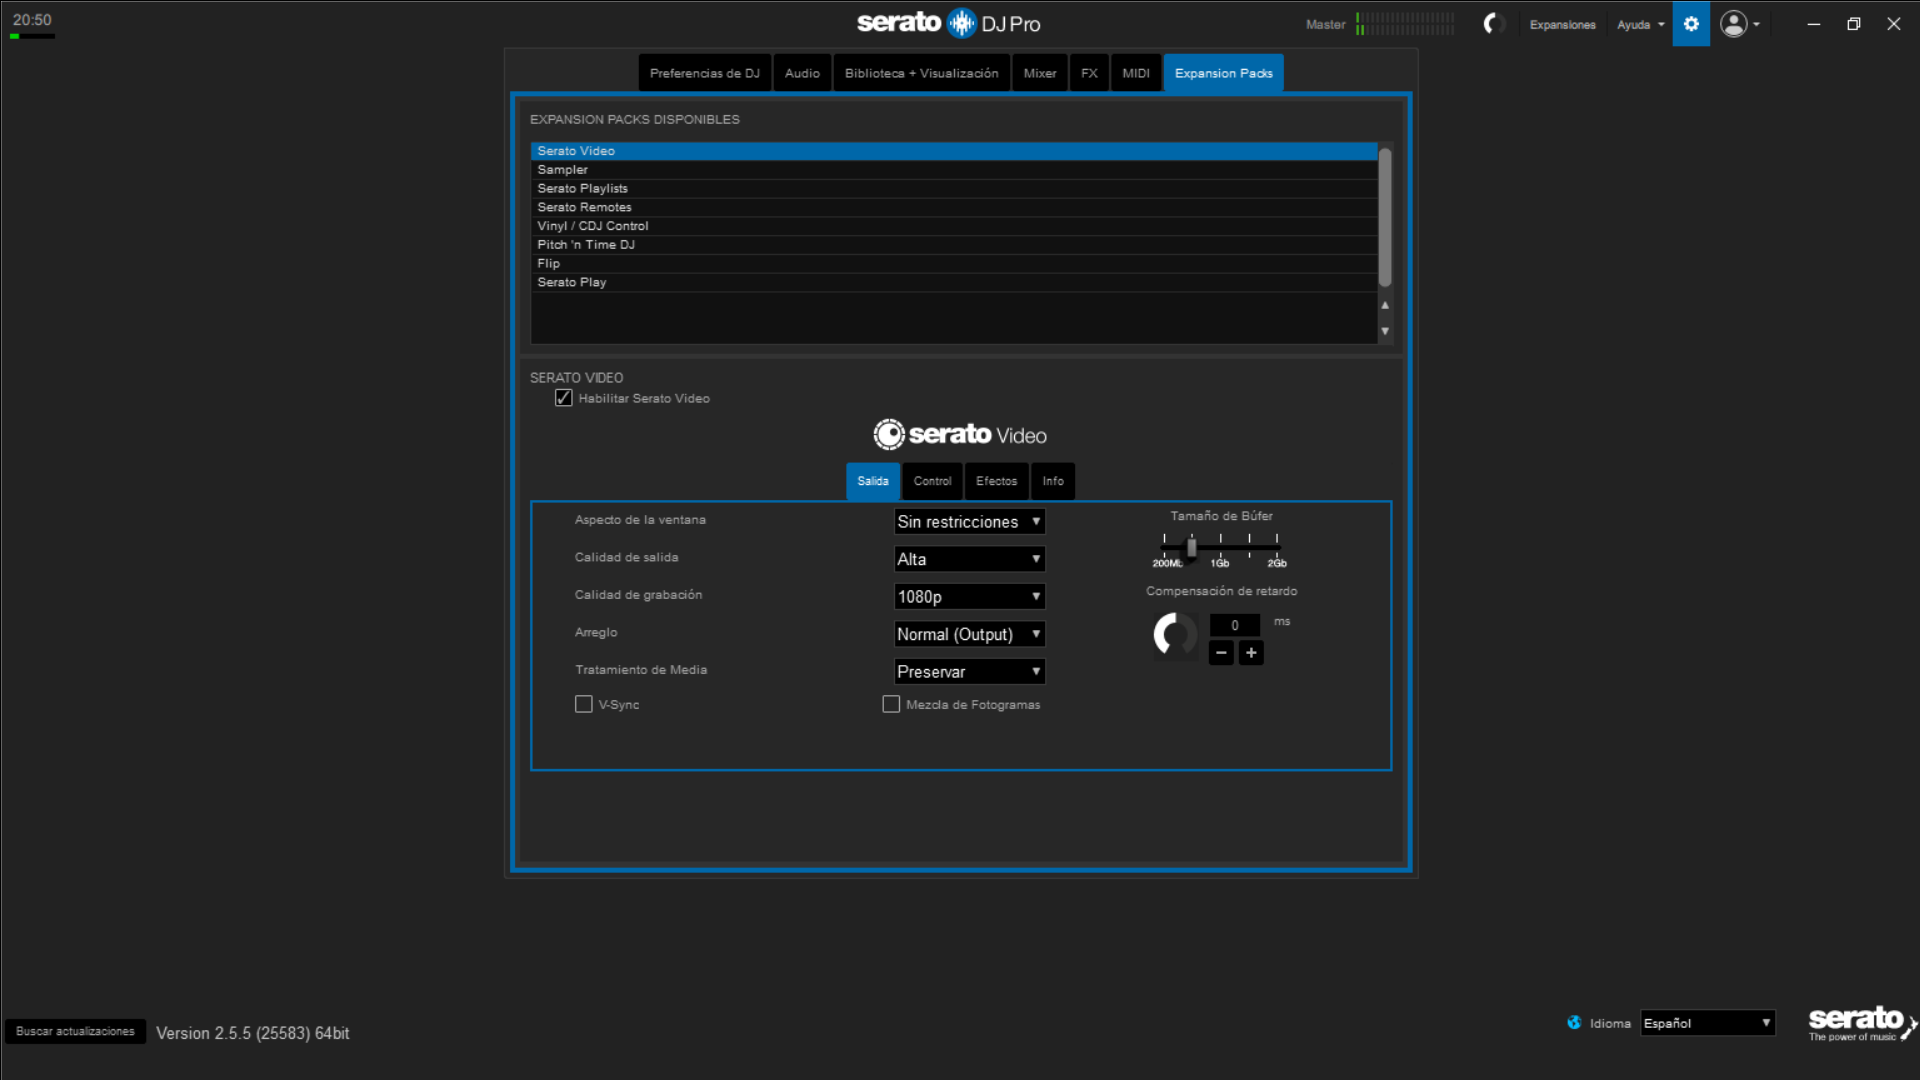Enable the V-Sync checkbox
The height and width of the screenshot is (1080, 1920).
tap(584, 704)
